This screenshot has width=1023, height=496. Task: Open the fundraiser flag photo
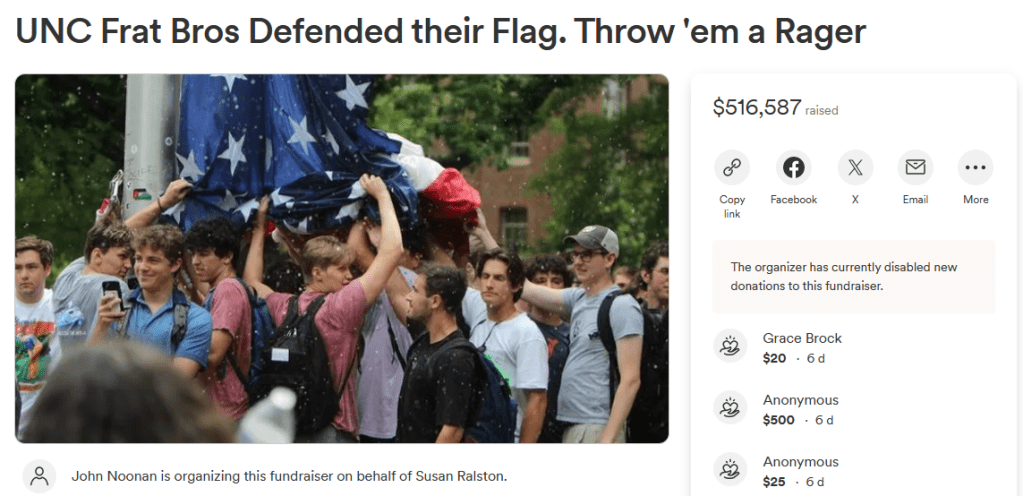point(341,258)
